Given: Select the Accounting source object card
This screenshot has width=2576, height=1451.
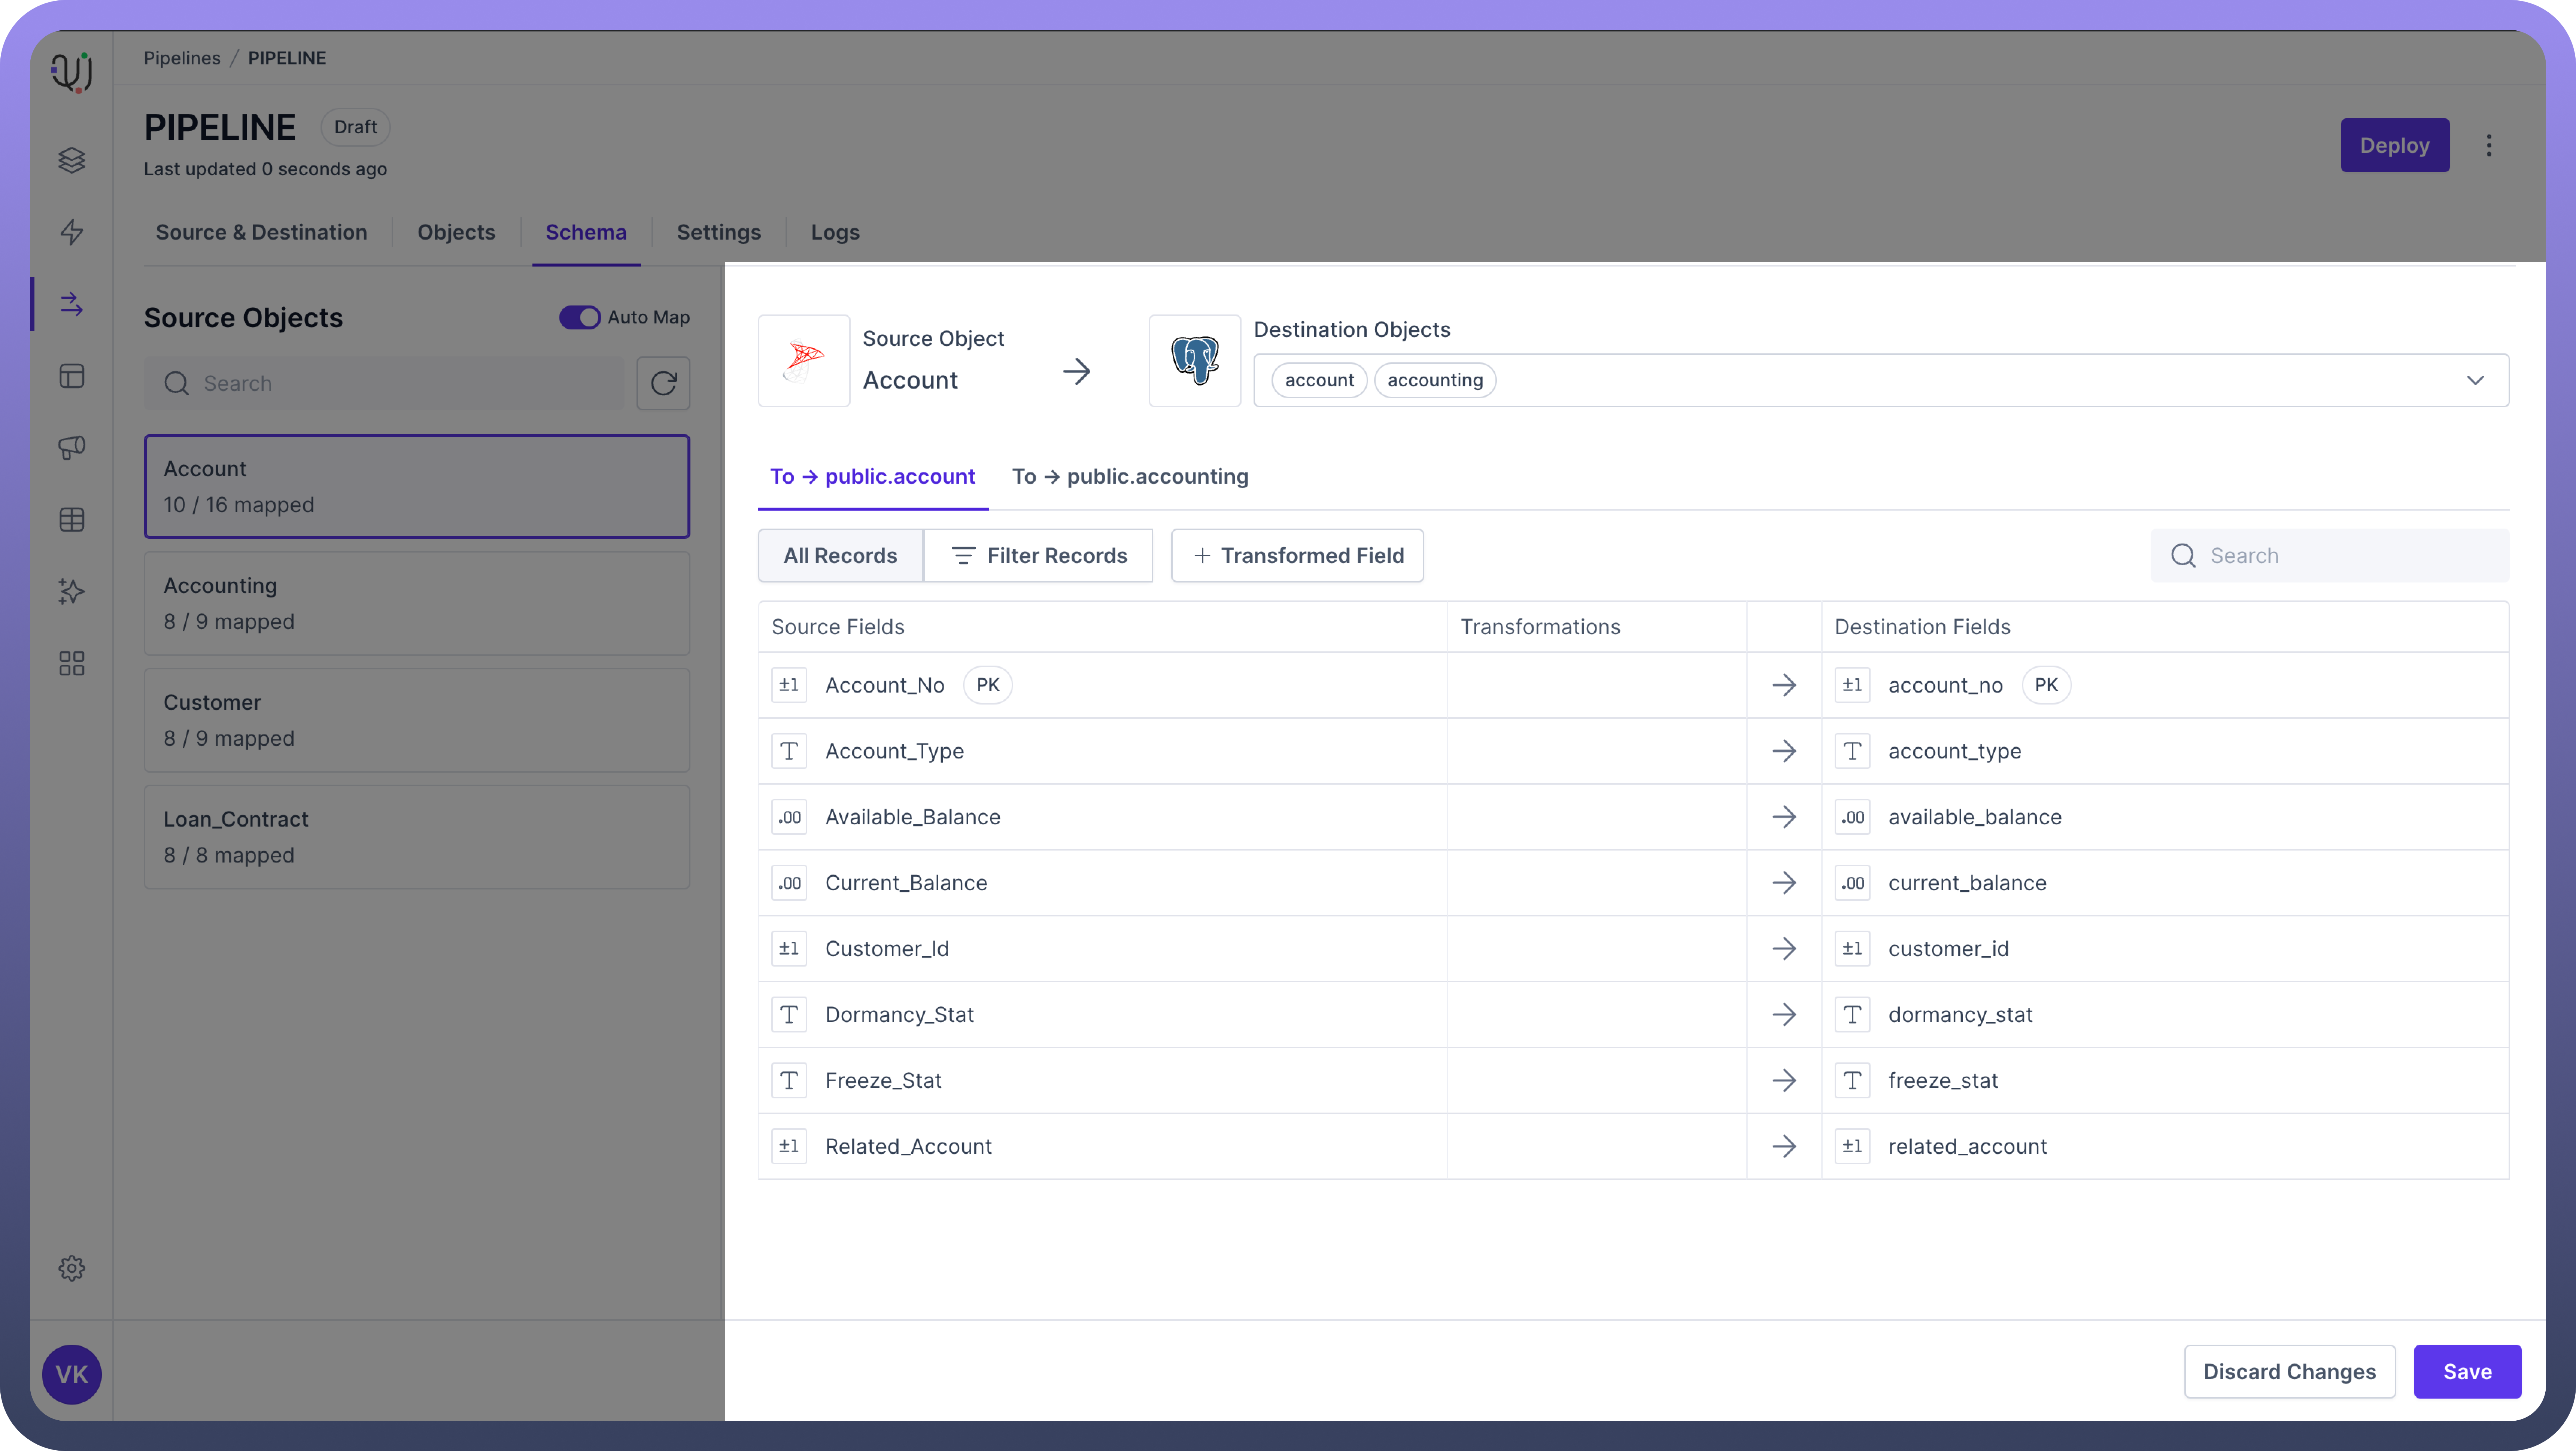Looking at the screenshot, I should point(416,603).
